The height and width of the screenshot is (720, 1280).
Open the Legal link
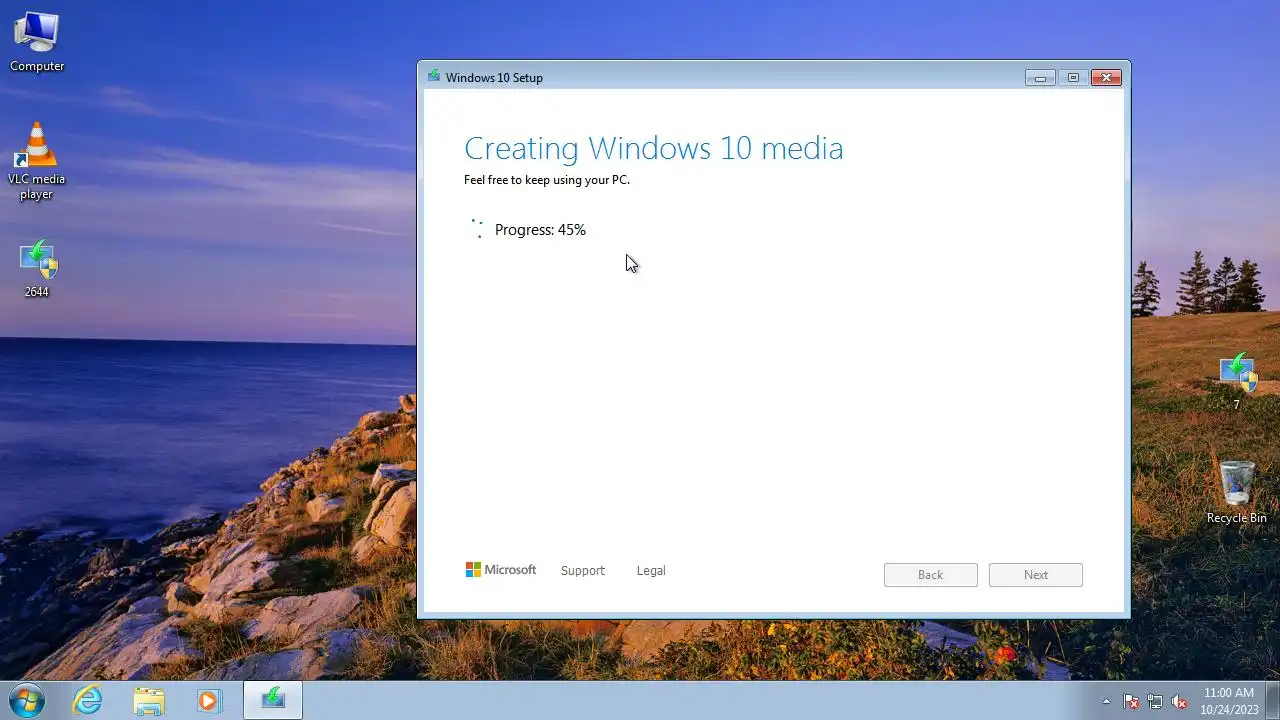(651, 571)
